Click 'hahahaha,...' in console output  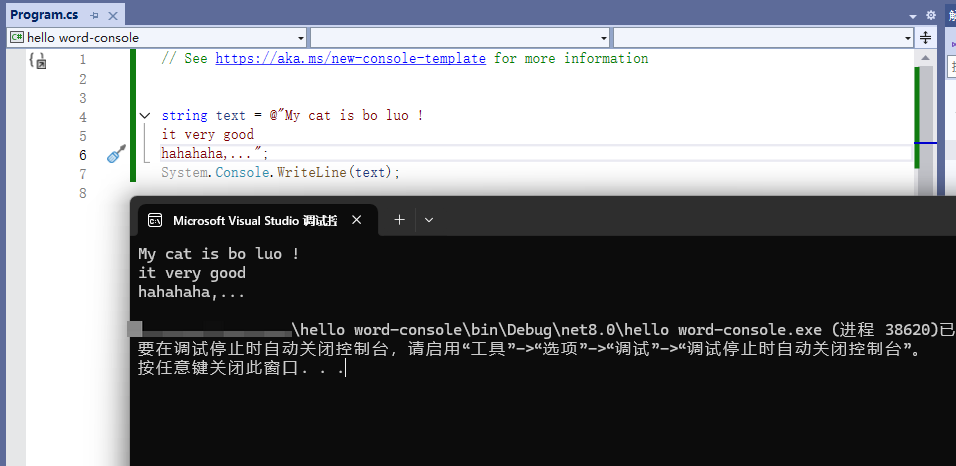point(191,292)
